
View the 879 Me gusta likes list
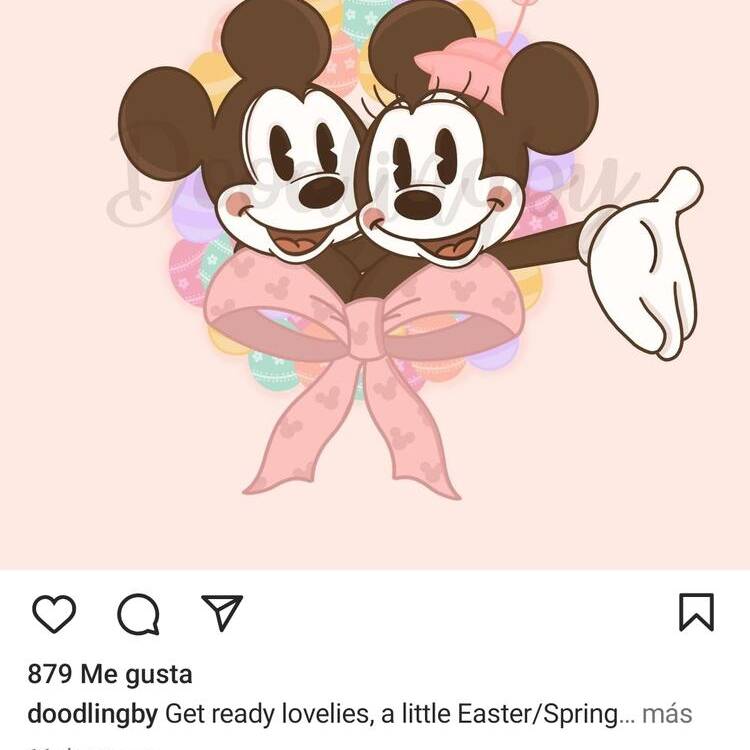[110, 674]
